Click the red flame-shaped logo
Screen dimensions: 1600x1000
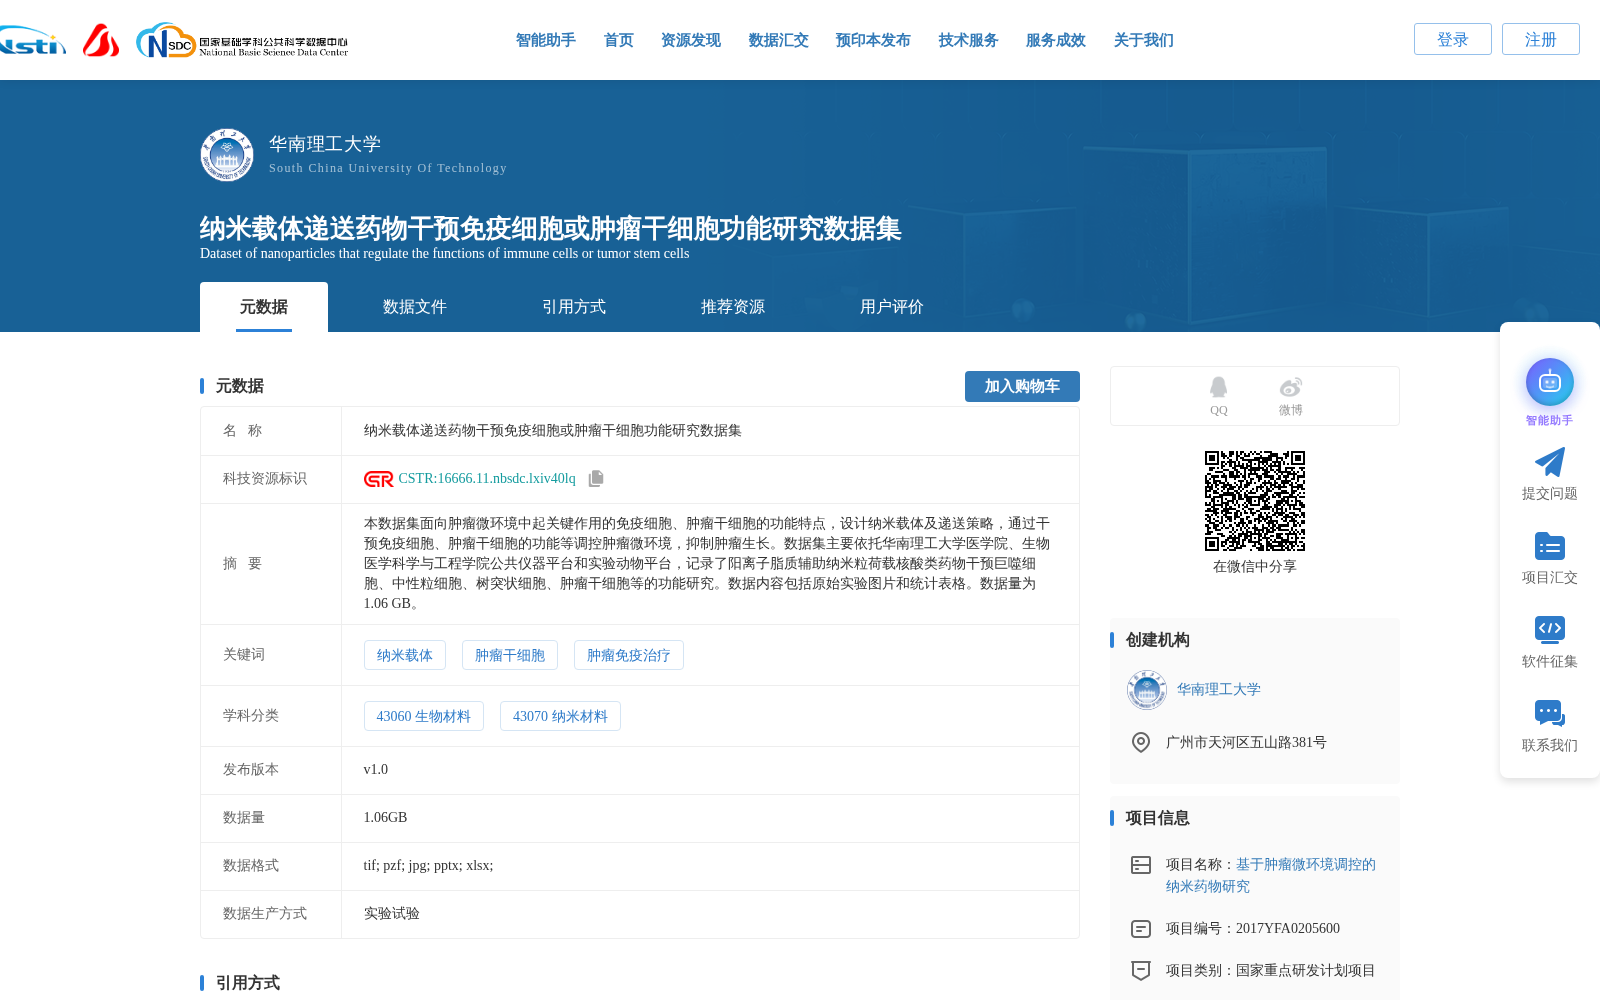click(x=101, y=40)
